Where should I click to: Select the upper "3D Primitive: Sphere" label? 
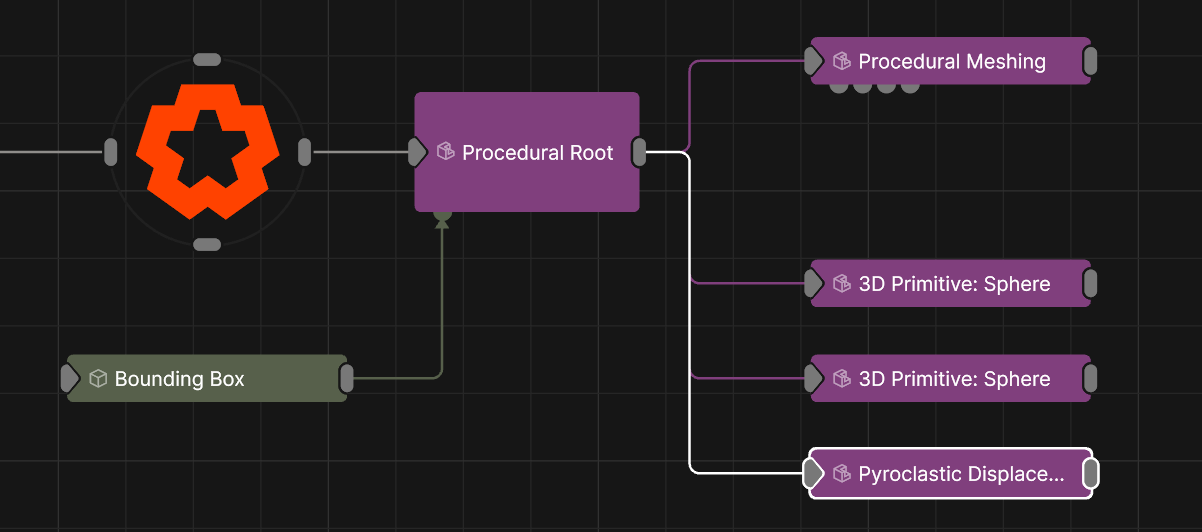coord(955,285)
